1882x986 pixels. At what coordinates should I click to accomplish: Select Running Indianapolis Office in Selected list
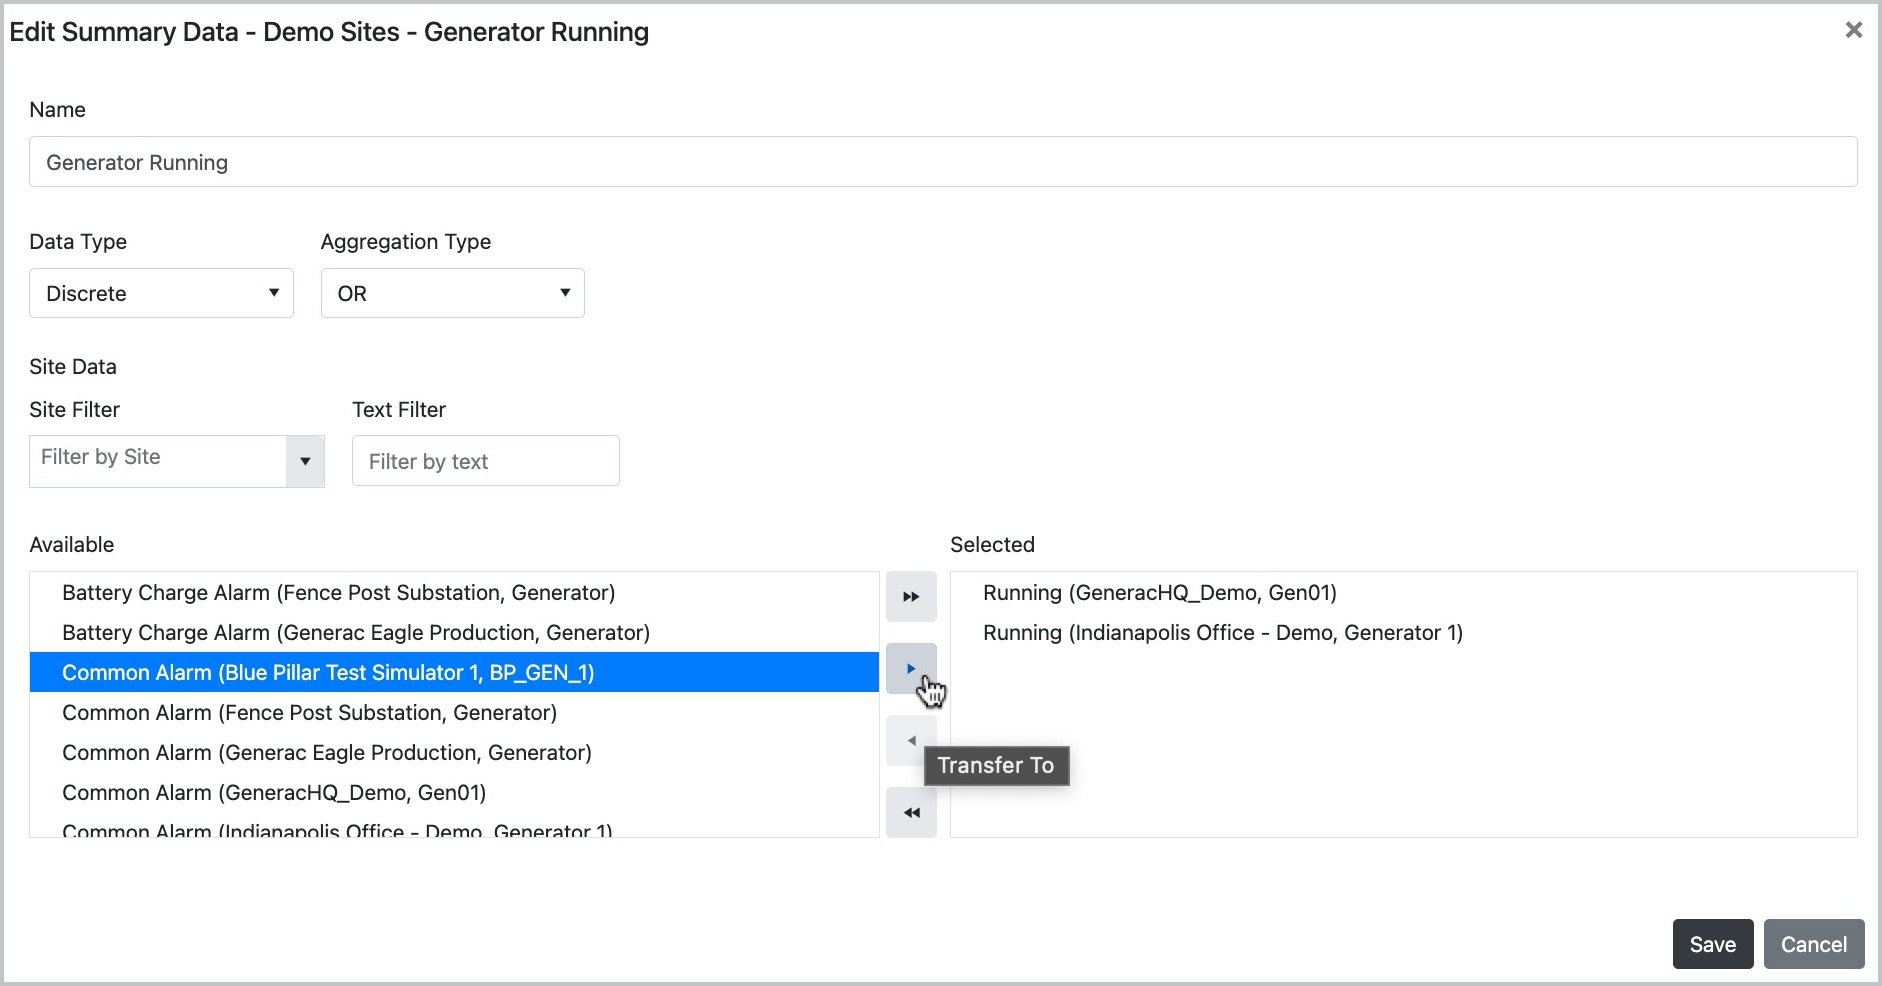pyautogui.click(x=1222, y=633)
